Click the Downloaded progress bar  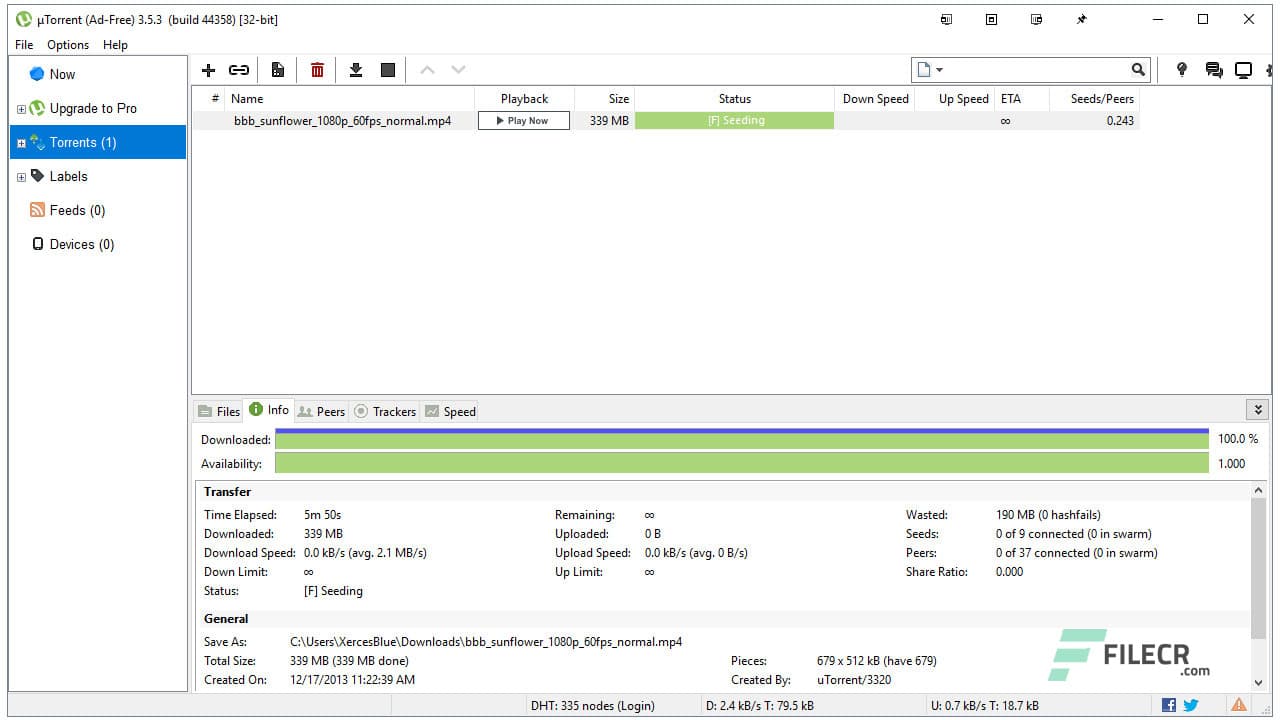pos(742,439)
